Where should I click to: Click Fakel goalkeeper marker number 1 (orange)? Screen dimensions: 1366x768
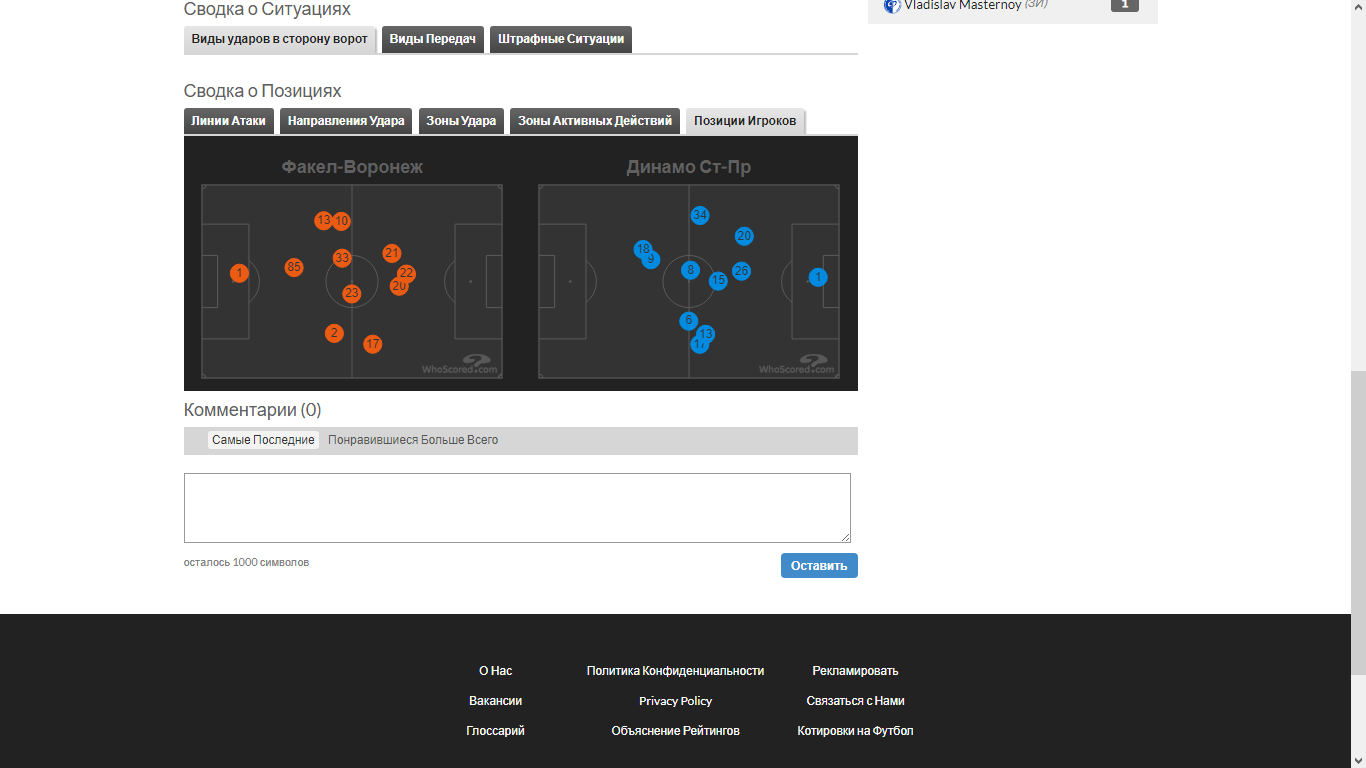pos(239,273)
